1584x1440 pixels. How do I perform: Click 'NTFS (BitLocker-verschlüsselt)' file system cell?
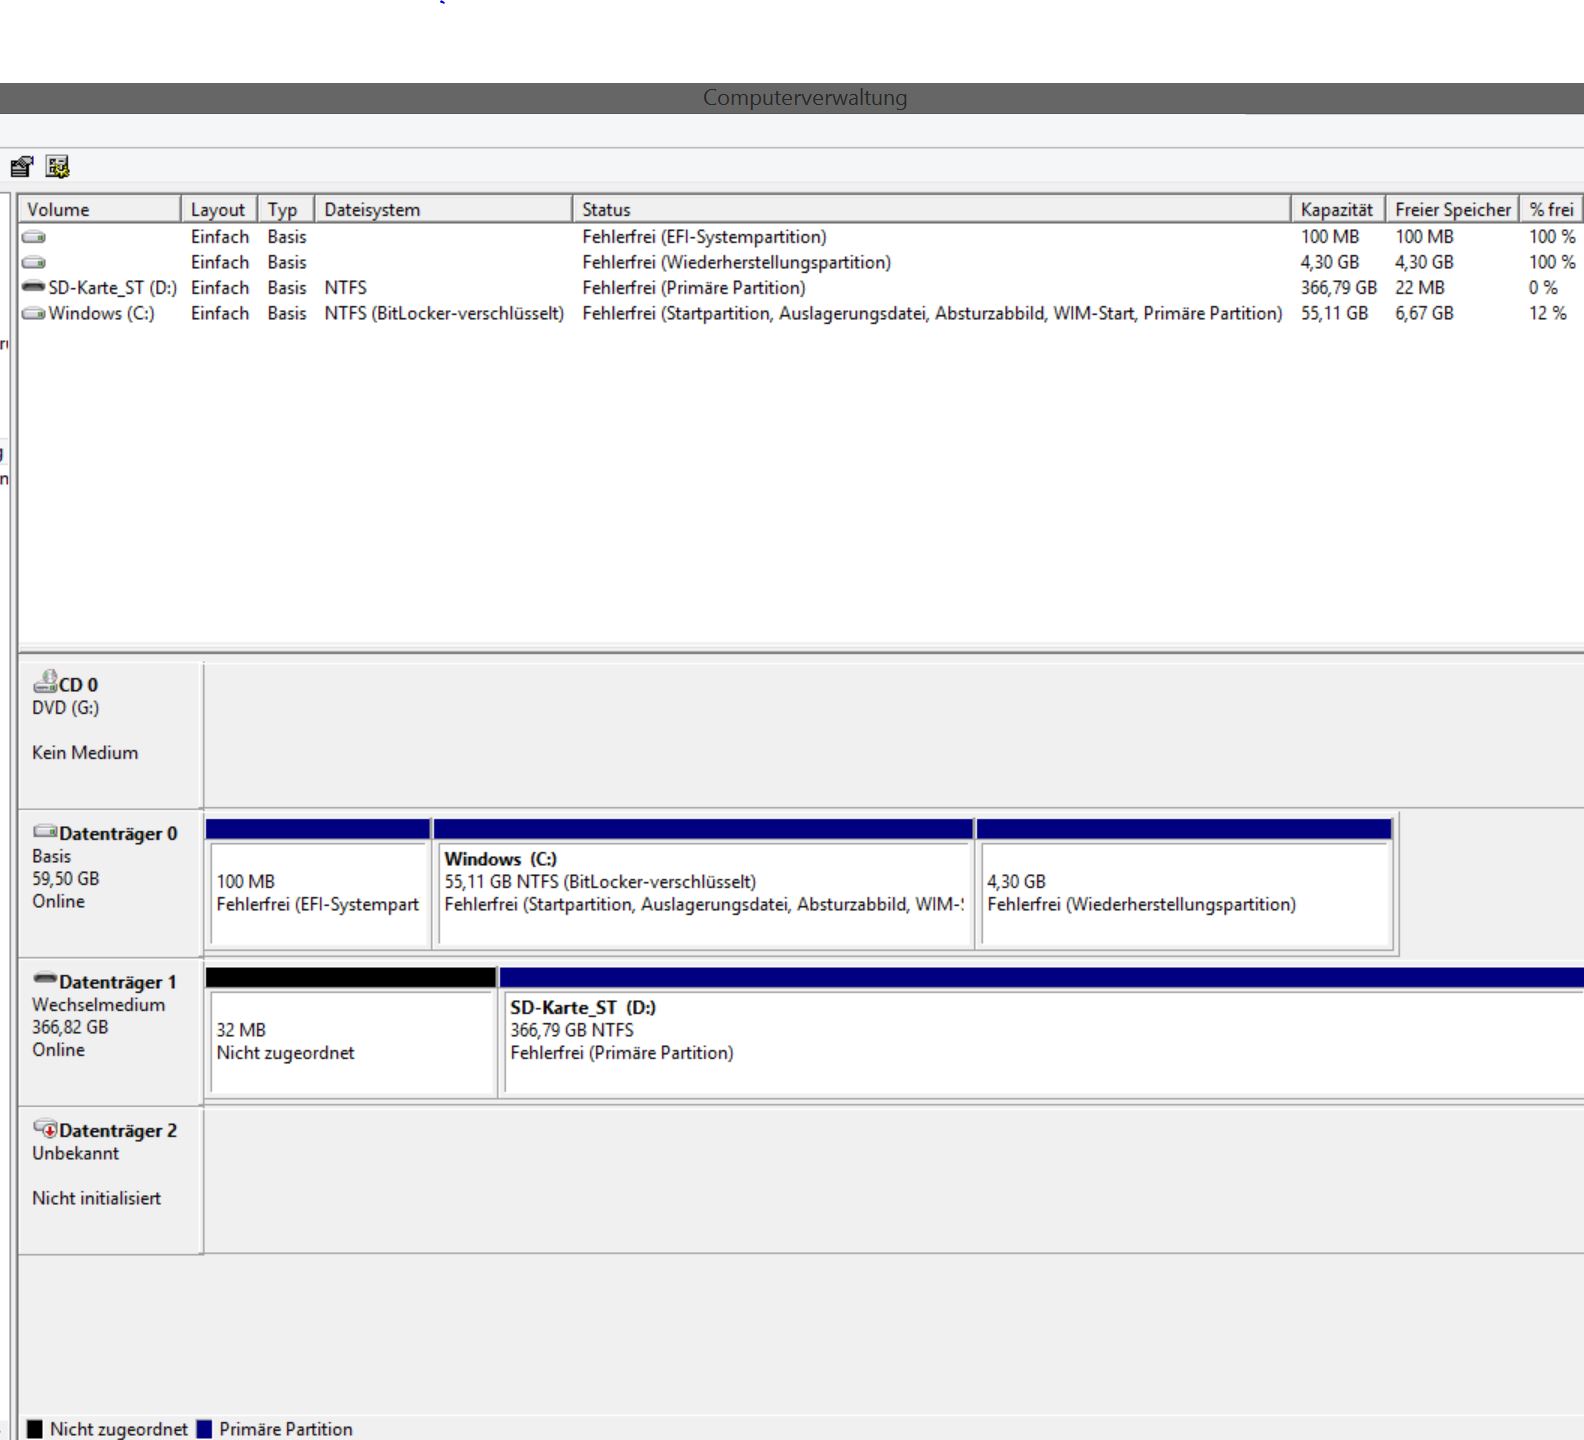[x=444, y=314]
